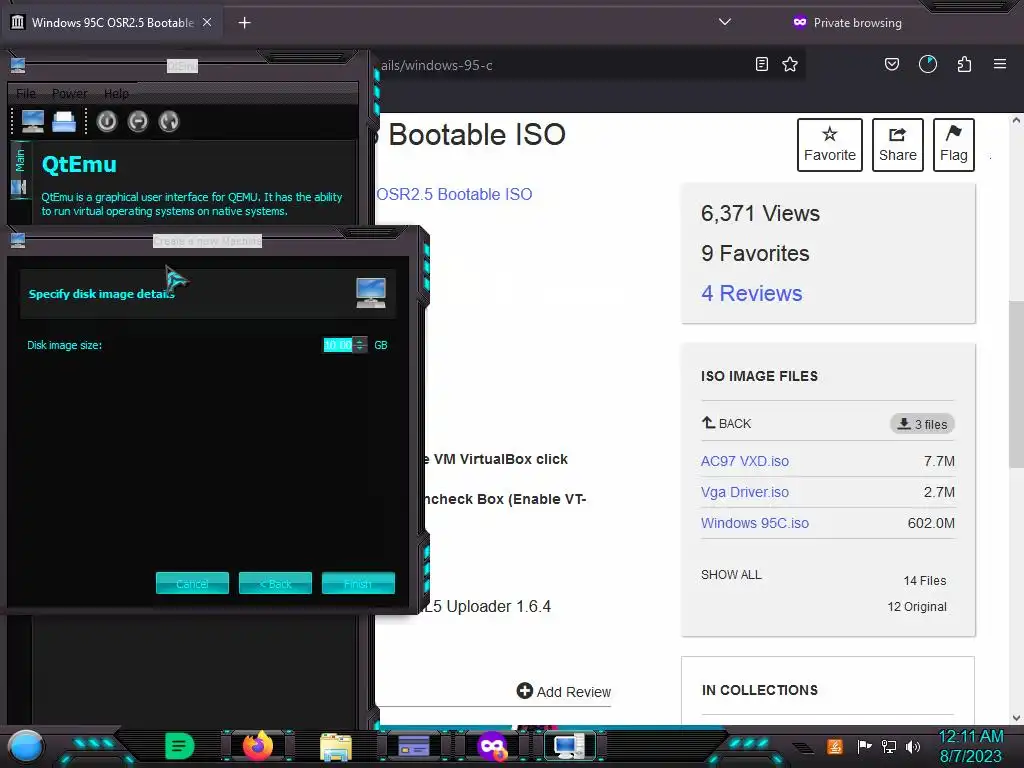Switch to Firefox private browsing on the taskbar
The width and height of the screenshot is (1024, 768).
pyautogui.click(x=492, y=746)
